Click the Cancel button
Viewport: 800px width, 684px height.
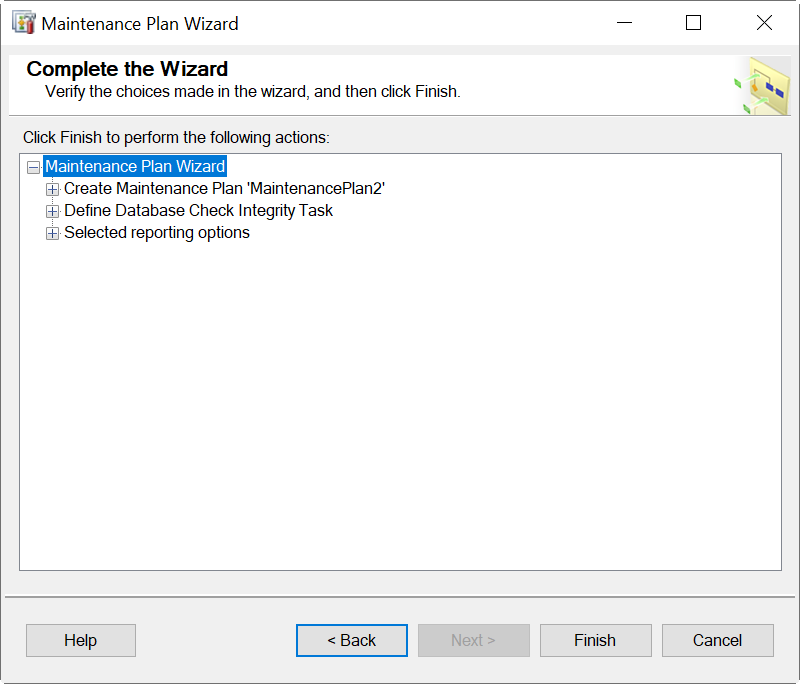717,640
